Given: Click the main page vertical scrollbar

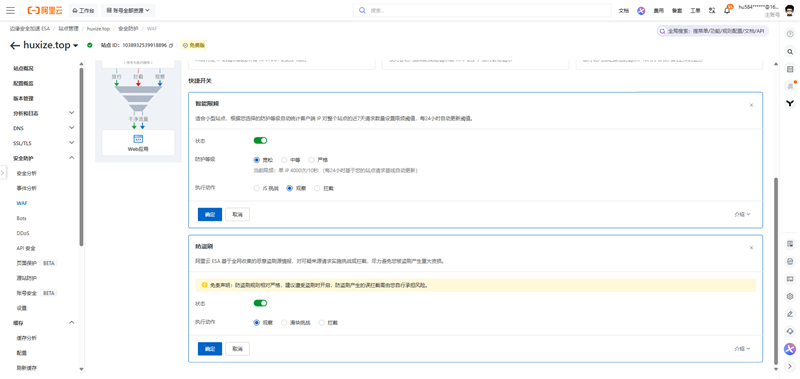Looking at the screenshot, I should coord(777,270).
